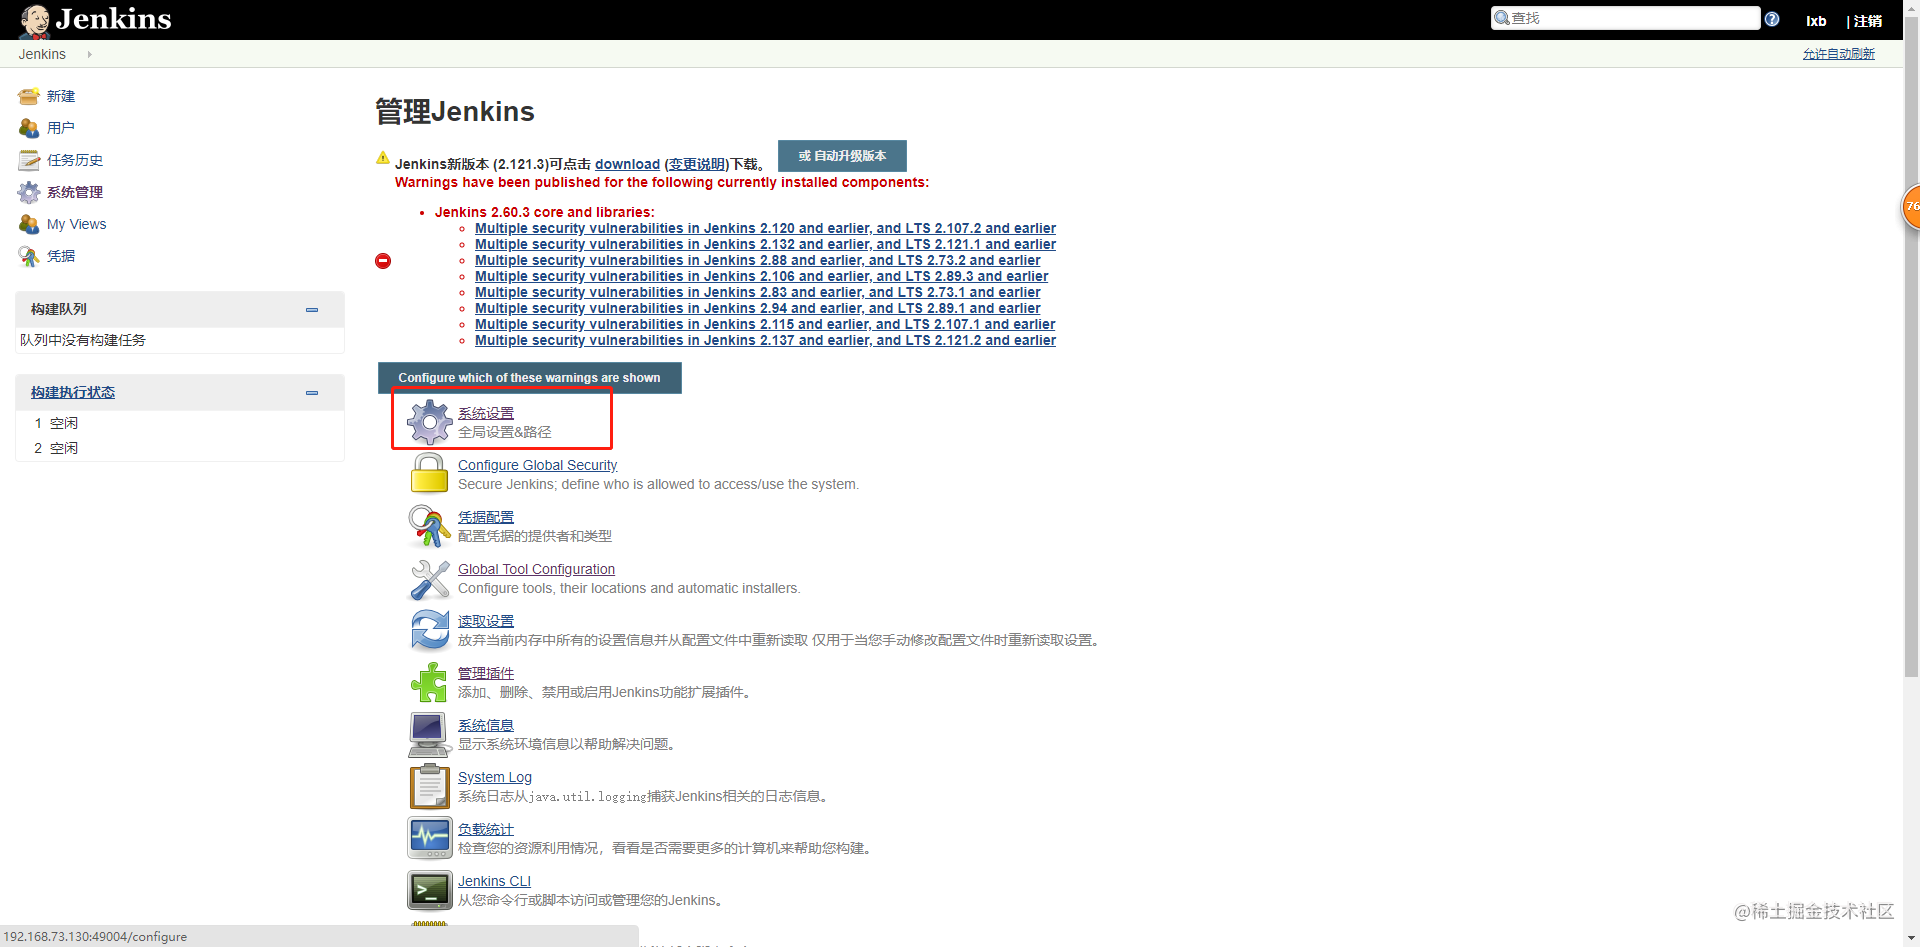
Task: Open 用户 in the sidebar menu
Action: coord(61,128)
